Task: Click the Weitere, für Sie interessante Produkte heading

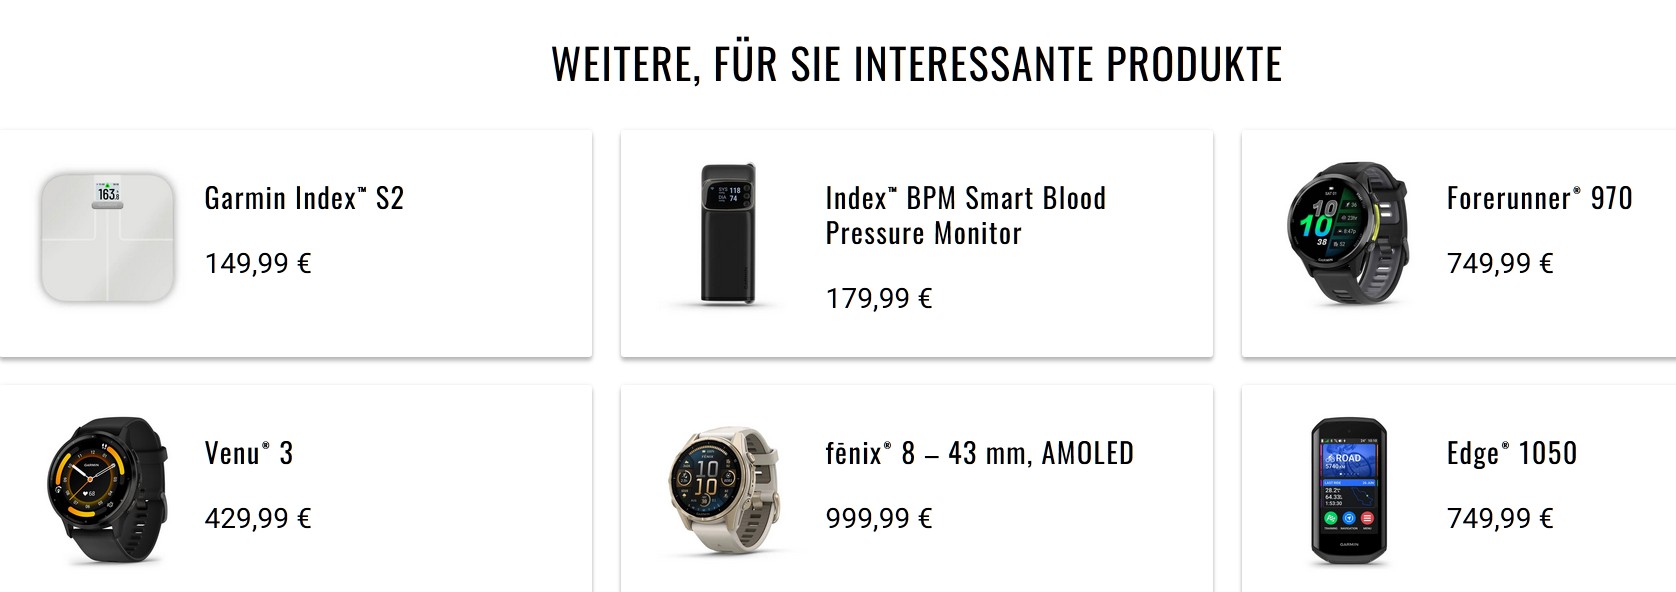Action: pyautogui.click(x=916, y=64)
